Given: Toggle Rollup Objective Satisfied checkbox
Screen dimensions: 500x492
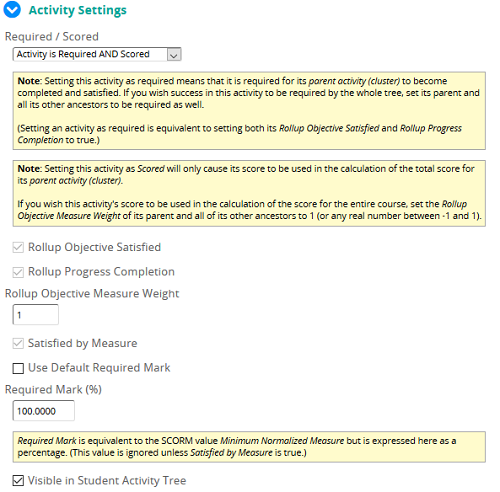Looking at the screenshot, I should click(18, 248).
